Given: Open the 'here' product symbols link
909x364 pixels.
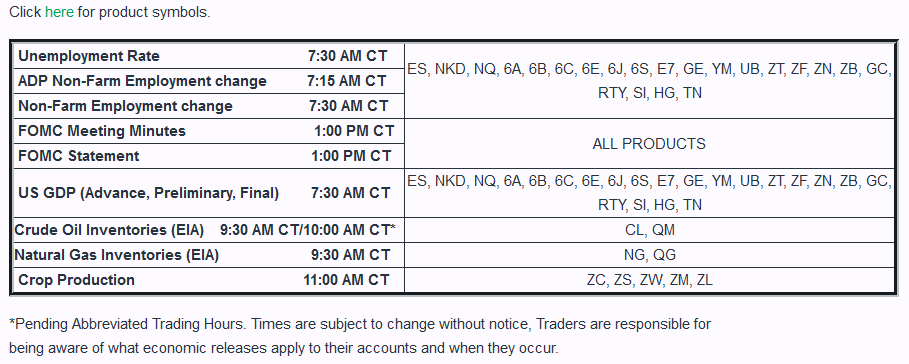Looking at the screenshot, I should [x=59, y=12].
